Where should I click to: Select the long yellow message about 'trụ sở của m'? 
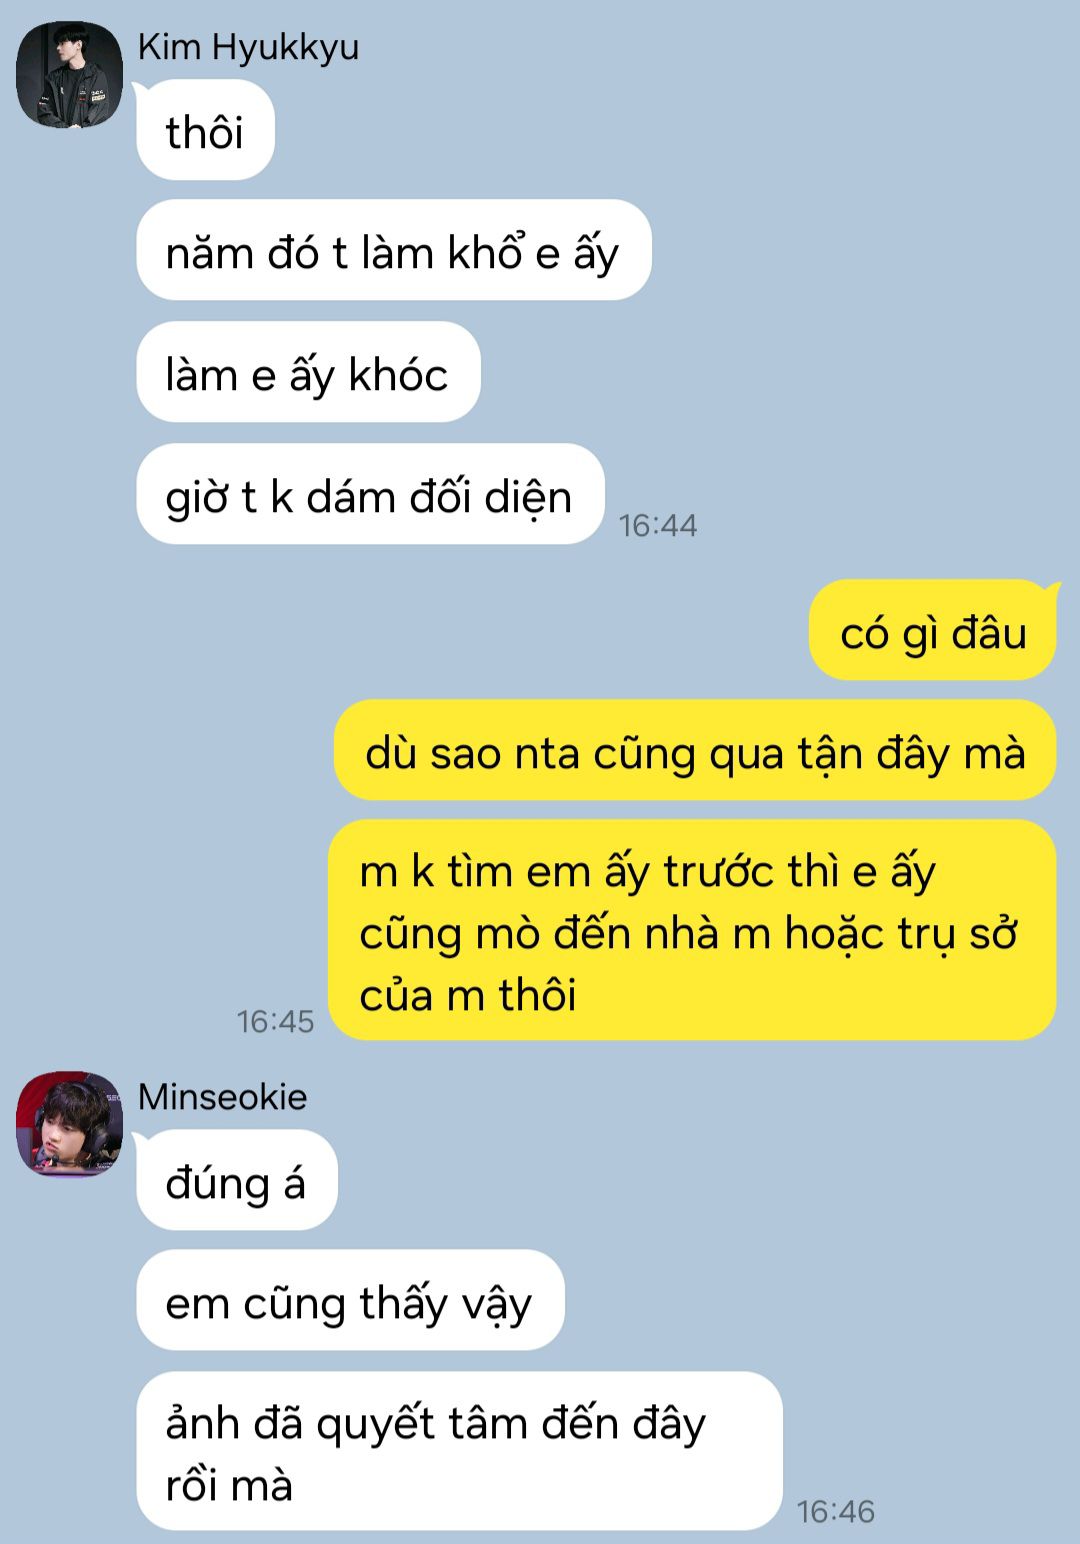693,931
